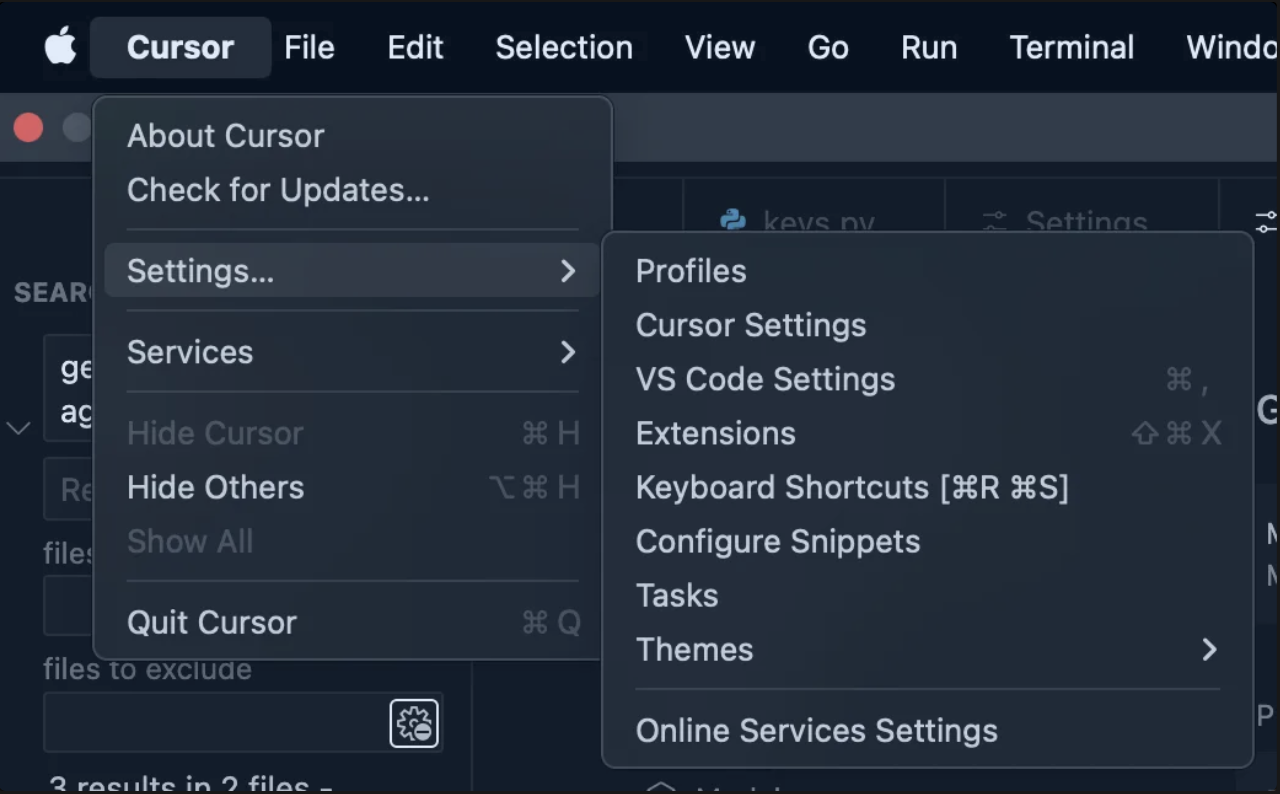This screenshot has height=794, width=1280.
Task: Open the Terminal menu
Action: tap(1072, 47)
